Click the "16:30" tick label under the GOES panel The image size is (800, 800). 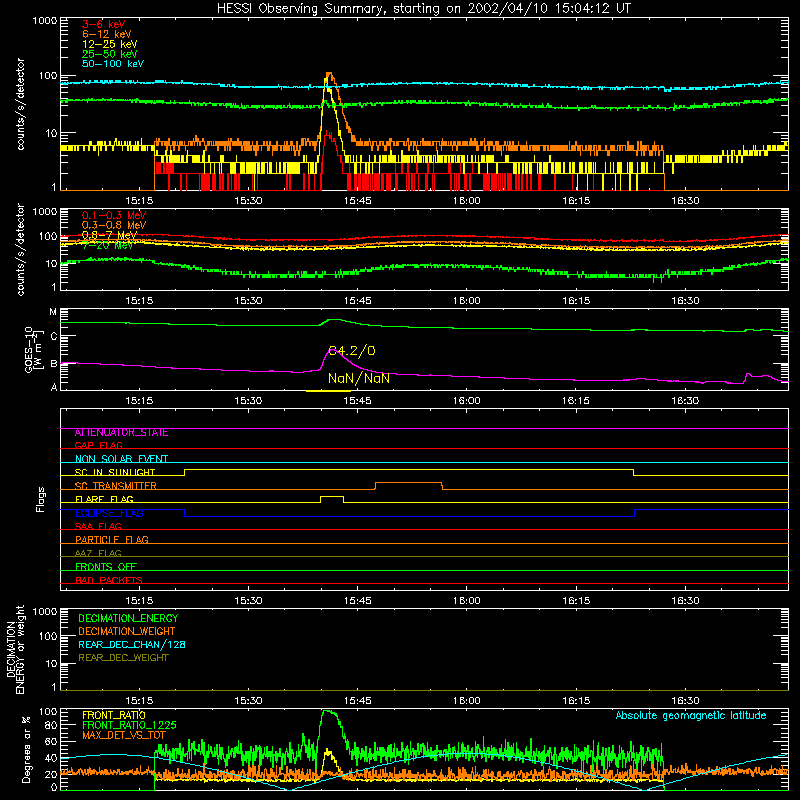pyautogui.click(x=685, y=401)
